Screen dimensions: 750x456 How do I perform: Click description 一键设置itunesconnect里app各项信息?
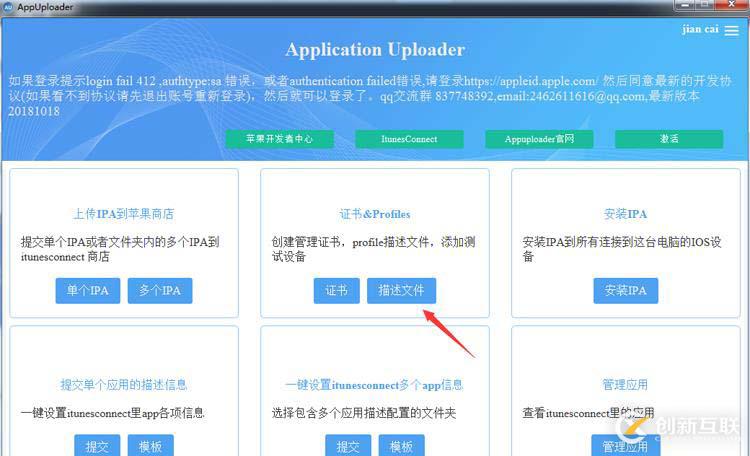112,413
